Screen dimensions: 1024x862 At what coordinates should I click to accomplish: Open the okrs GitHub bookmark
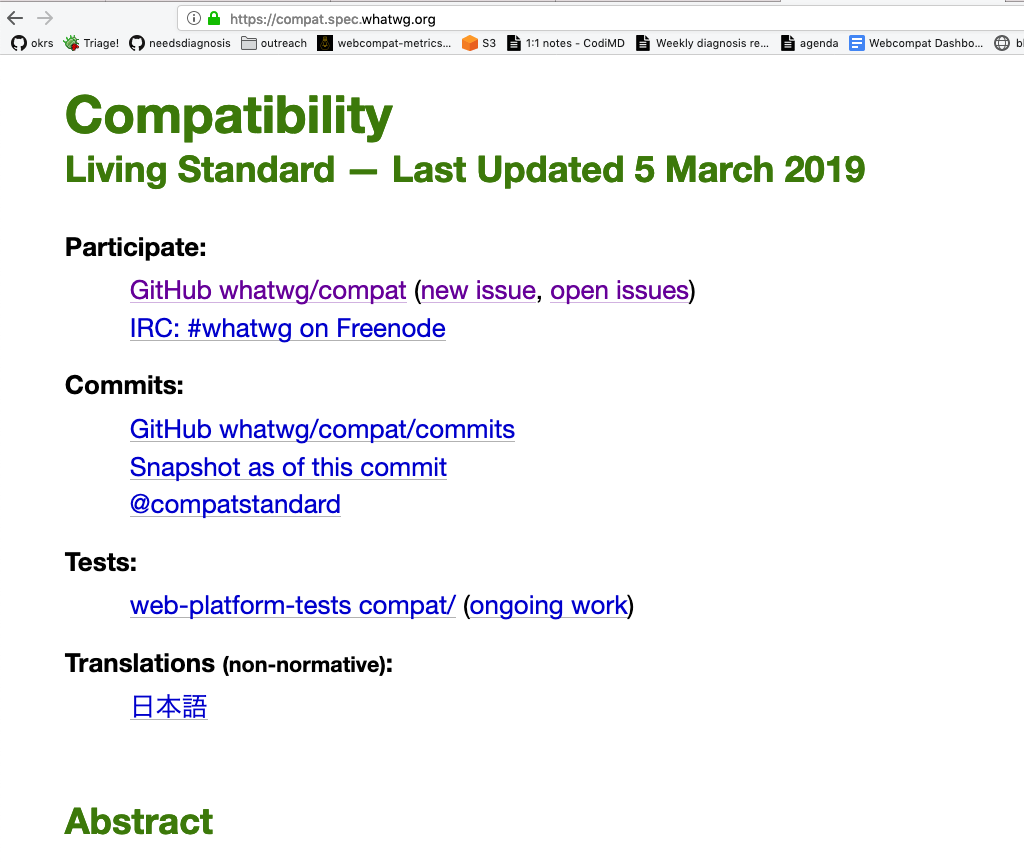pyautogui.click(x=32, y=43)
